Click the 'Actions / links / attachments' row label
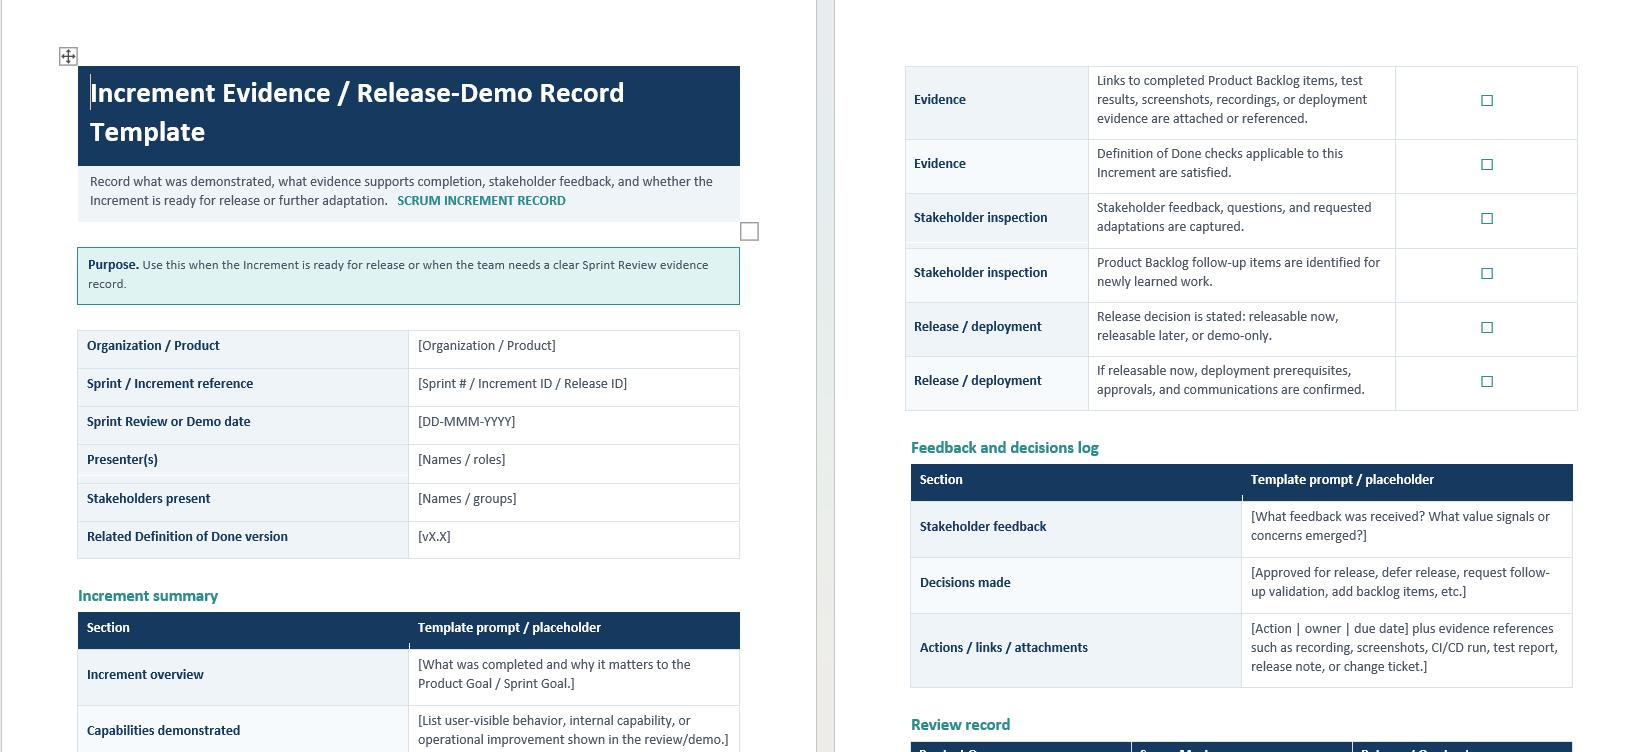This screenshot has width=1647, height=752. click(x=1004, y=648)
